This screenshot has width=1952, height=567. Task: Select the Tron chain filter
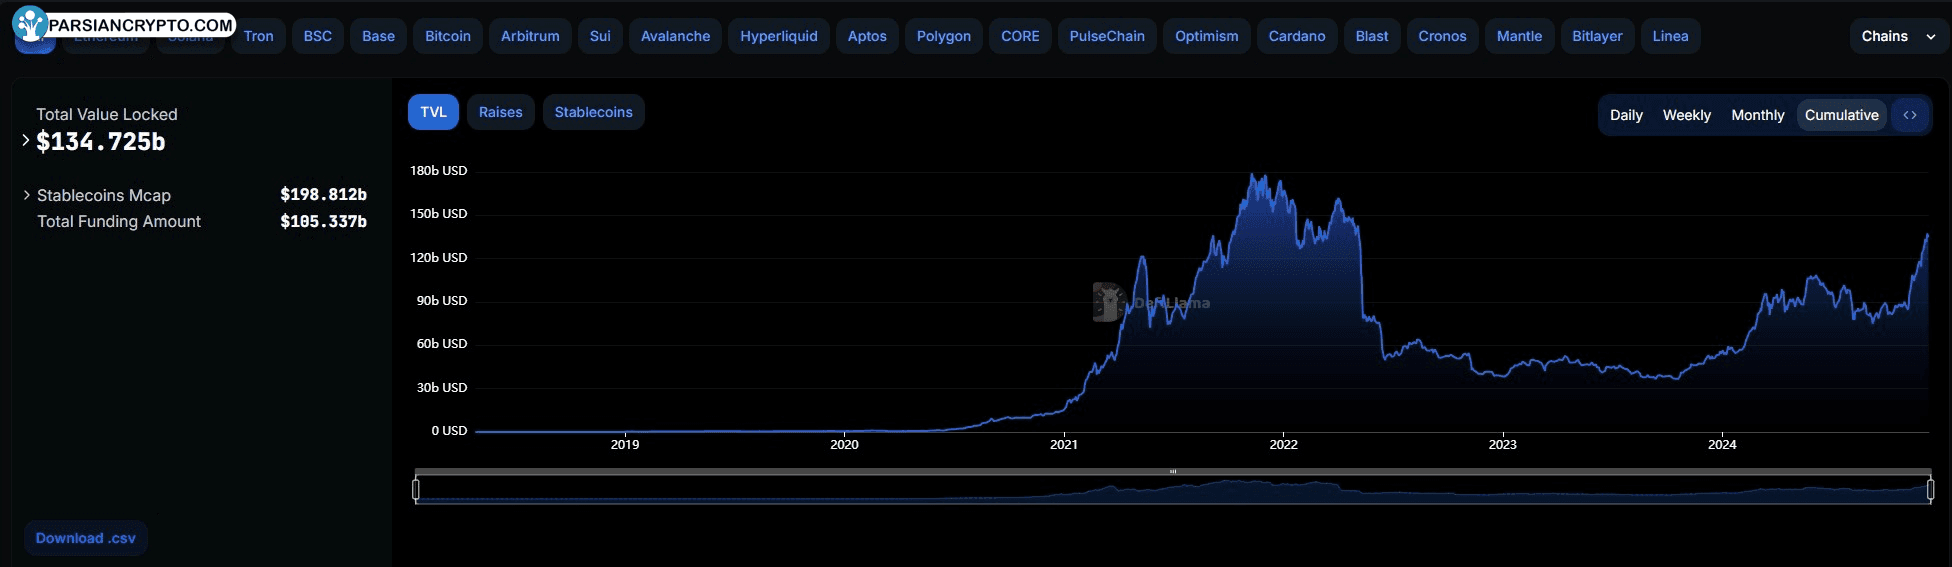tap(258, 36)
